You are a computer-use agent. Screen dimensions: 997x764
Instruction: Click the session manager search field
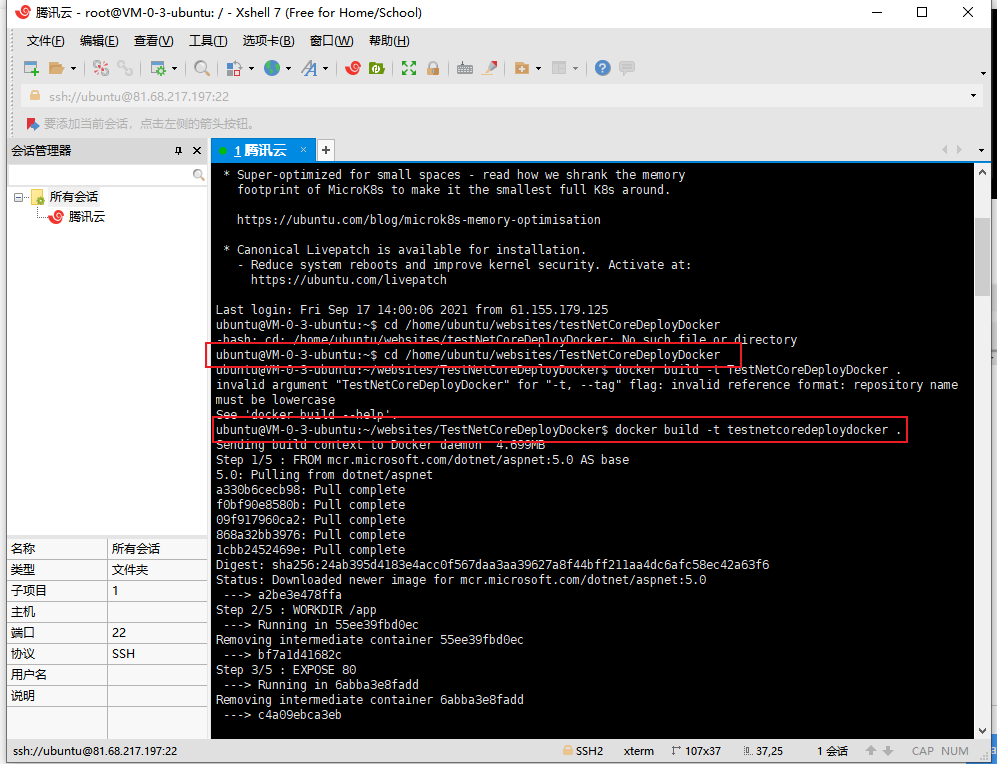[x=100, y=174]
